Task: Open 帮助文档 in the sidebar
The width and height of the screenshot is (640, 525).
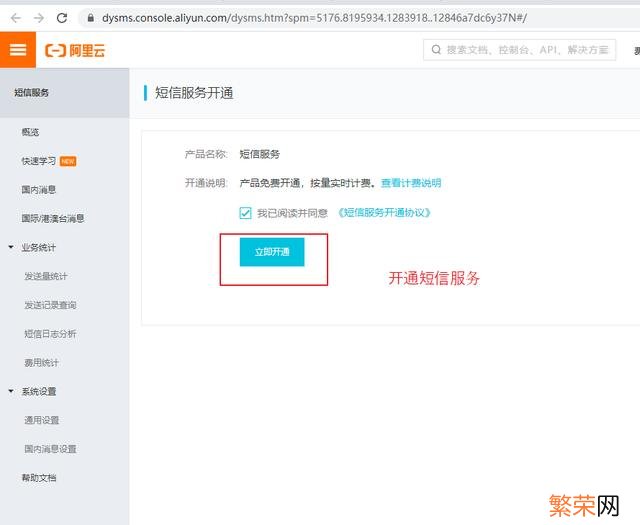Action: click(x=39, y=478)
